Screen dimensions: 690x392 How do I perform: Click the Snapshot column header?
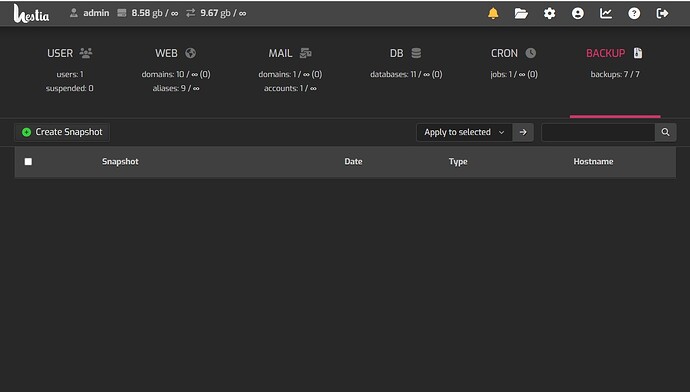[120, 161]
